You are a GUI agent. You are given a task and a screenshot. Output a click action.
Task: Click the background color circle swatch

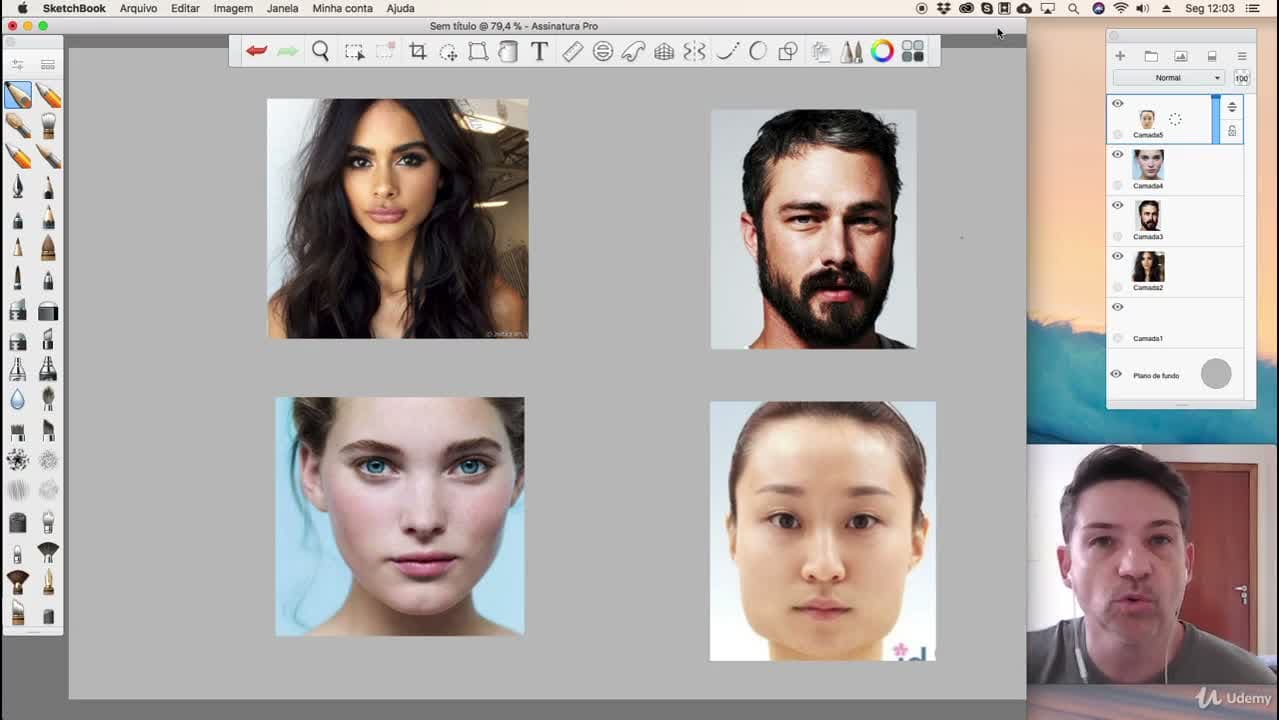(1216, 374)
